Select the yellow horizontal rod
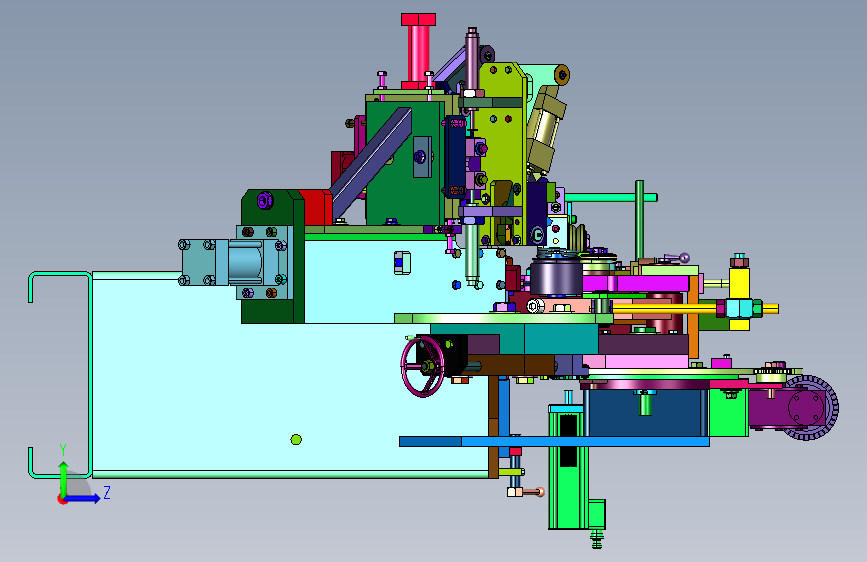Screen dimensions: 867x562 coord(666,309)
